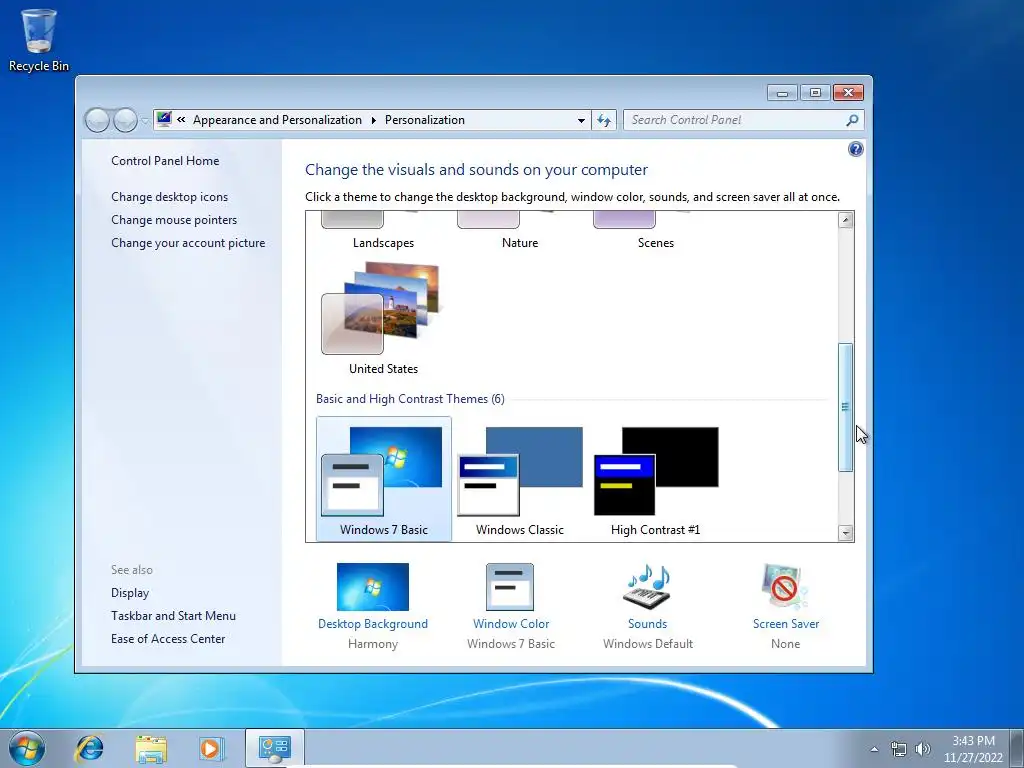
Task: Click the magnifier search icon
Action: click(852, 120)
